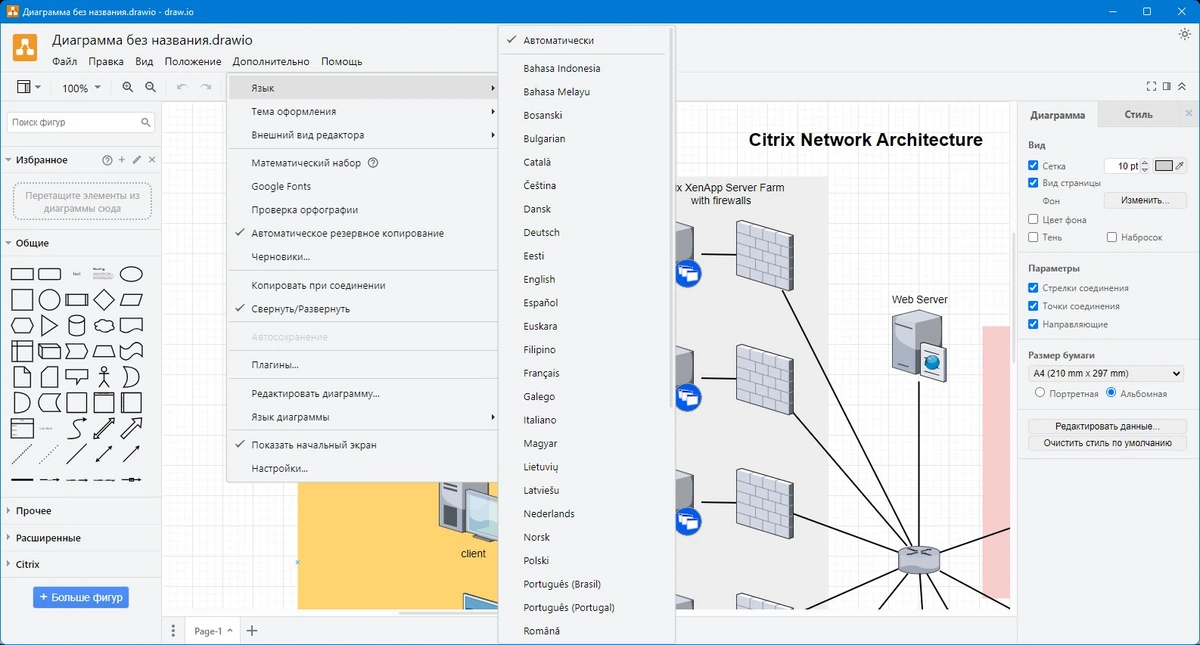Click the Редактировать данные button
This screenshot has width=1200, height=645.
(1107, 426)
